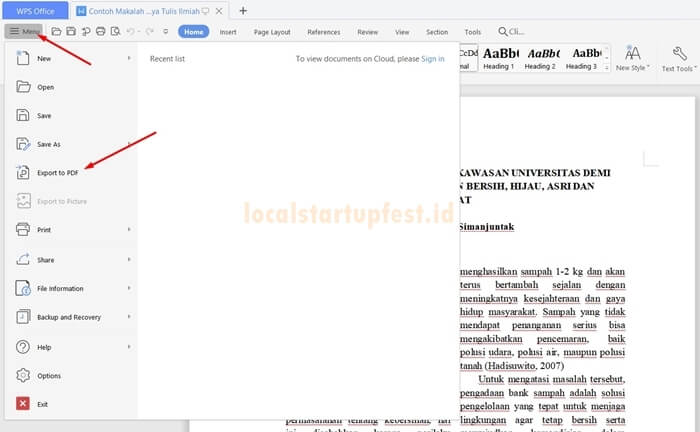
Task: Switch to the References ribbon tab
Action: coord(324,32)
